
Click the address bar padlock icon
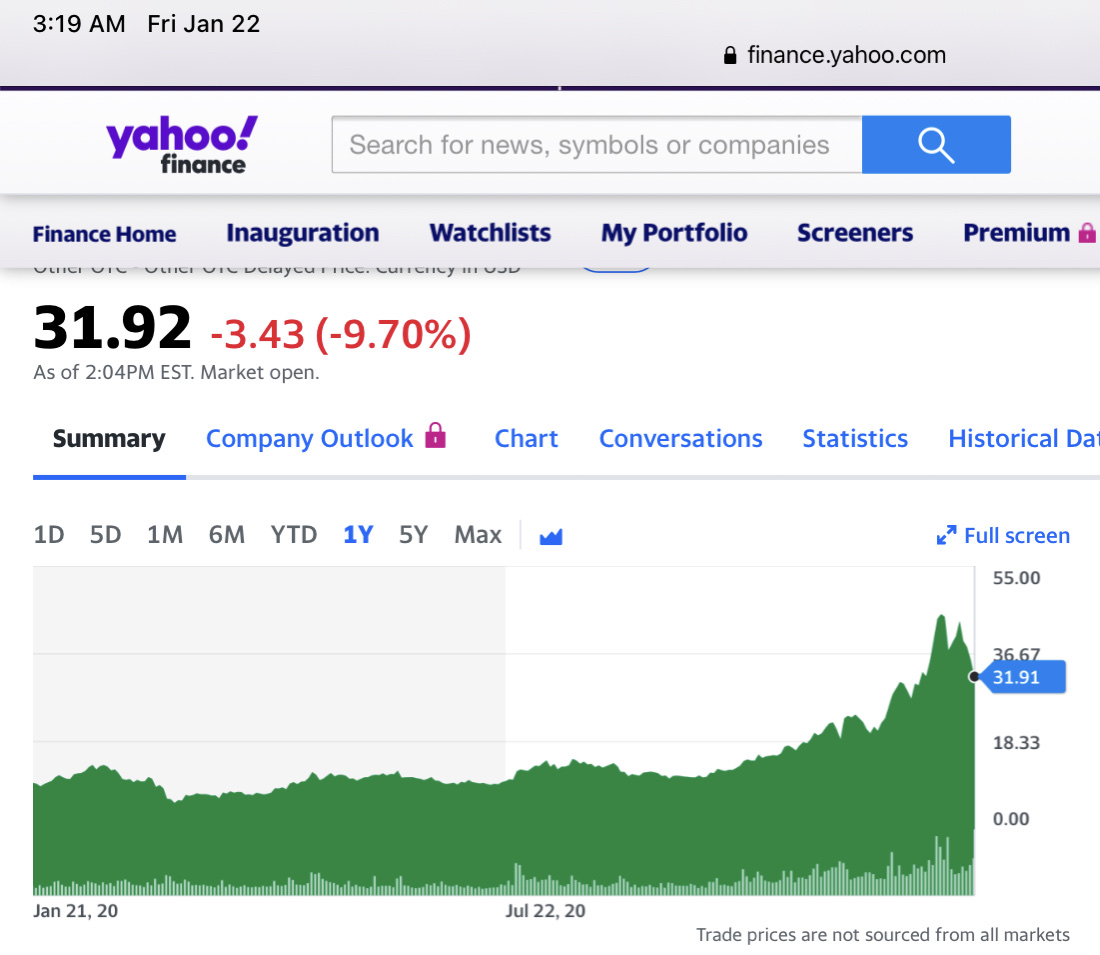click(730, 55)
